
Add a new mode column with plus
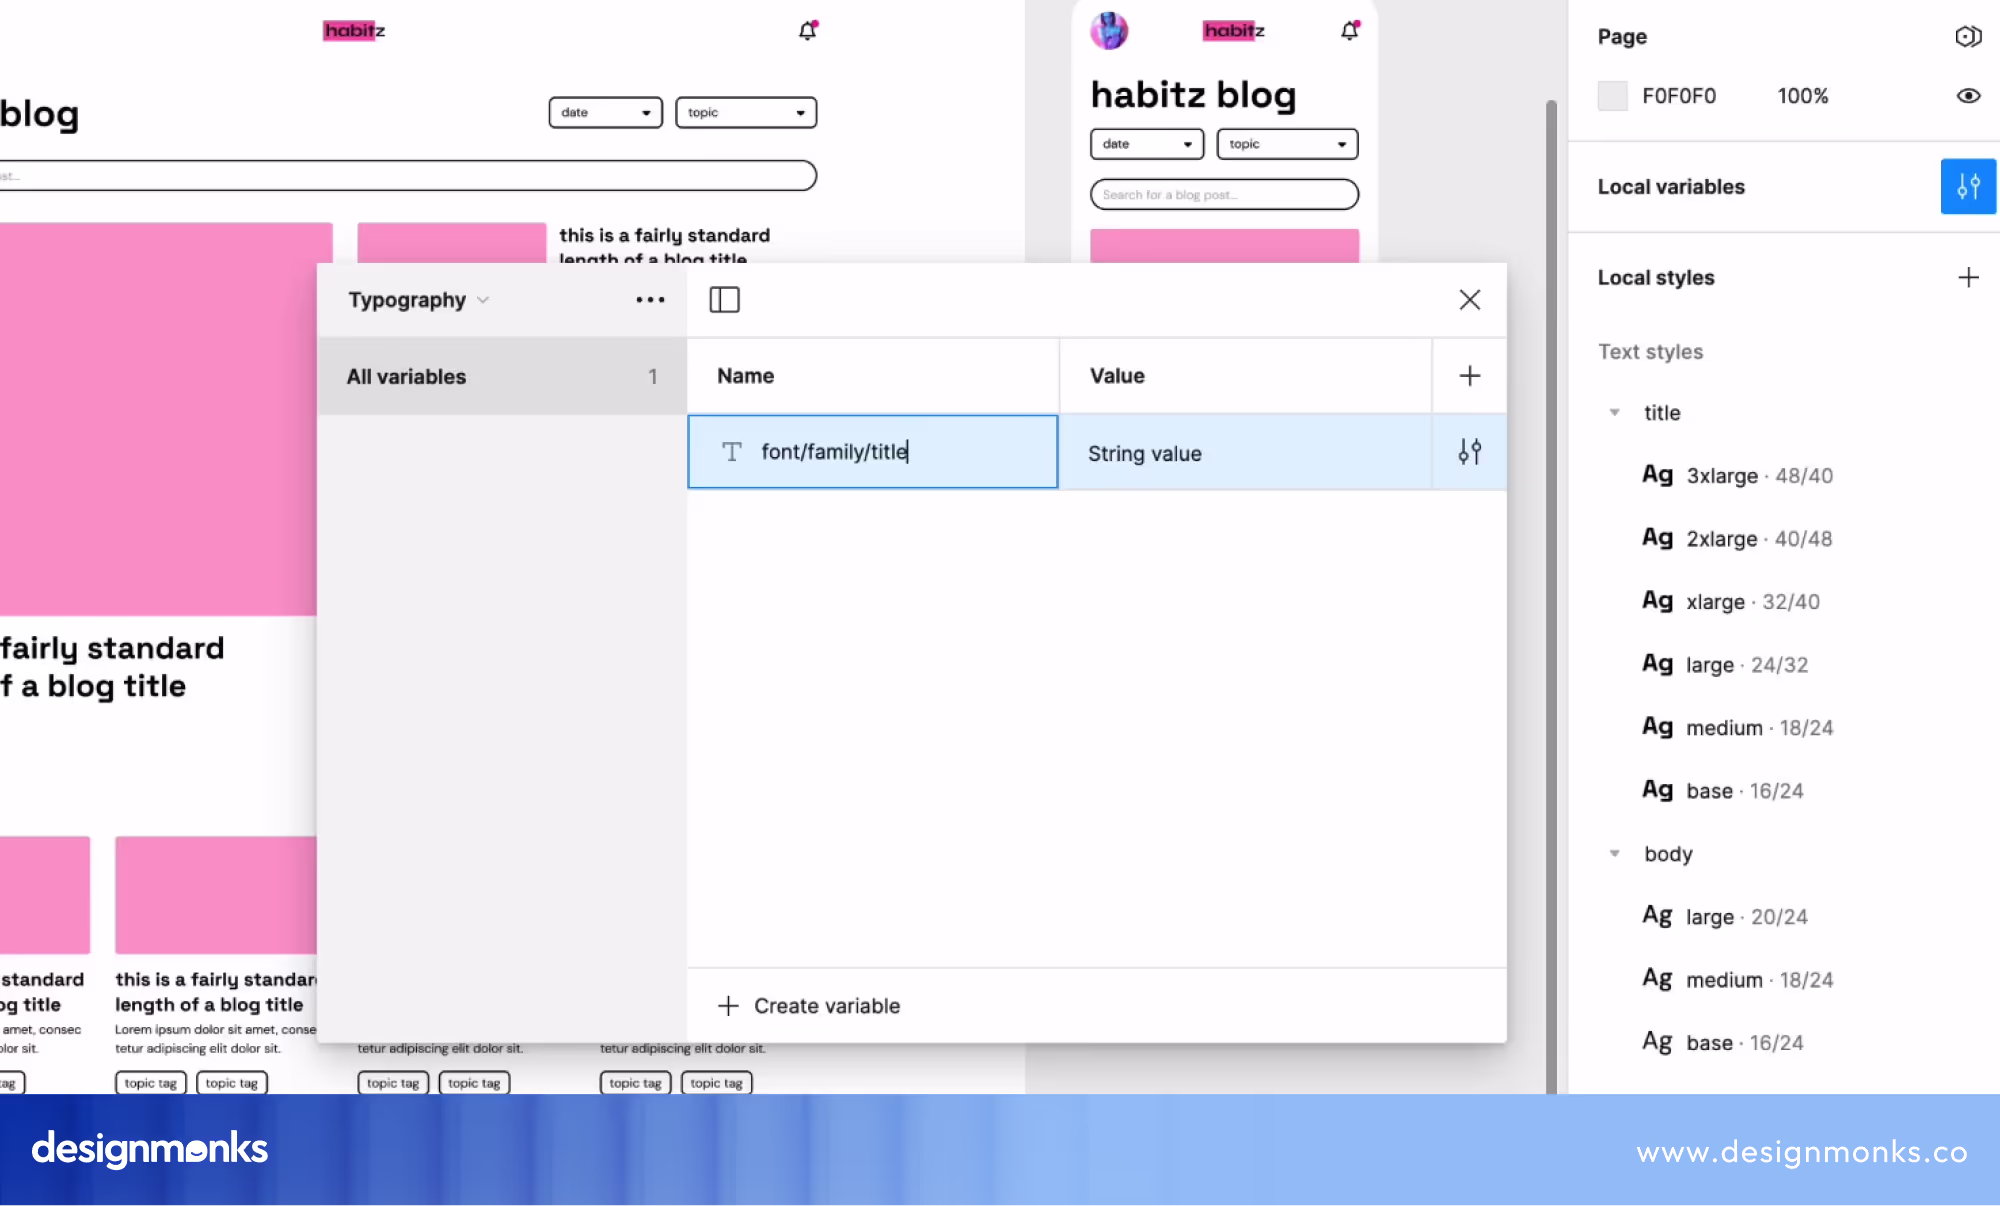pos(1469,376)
